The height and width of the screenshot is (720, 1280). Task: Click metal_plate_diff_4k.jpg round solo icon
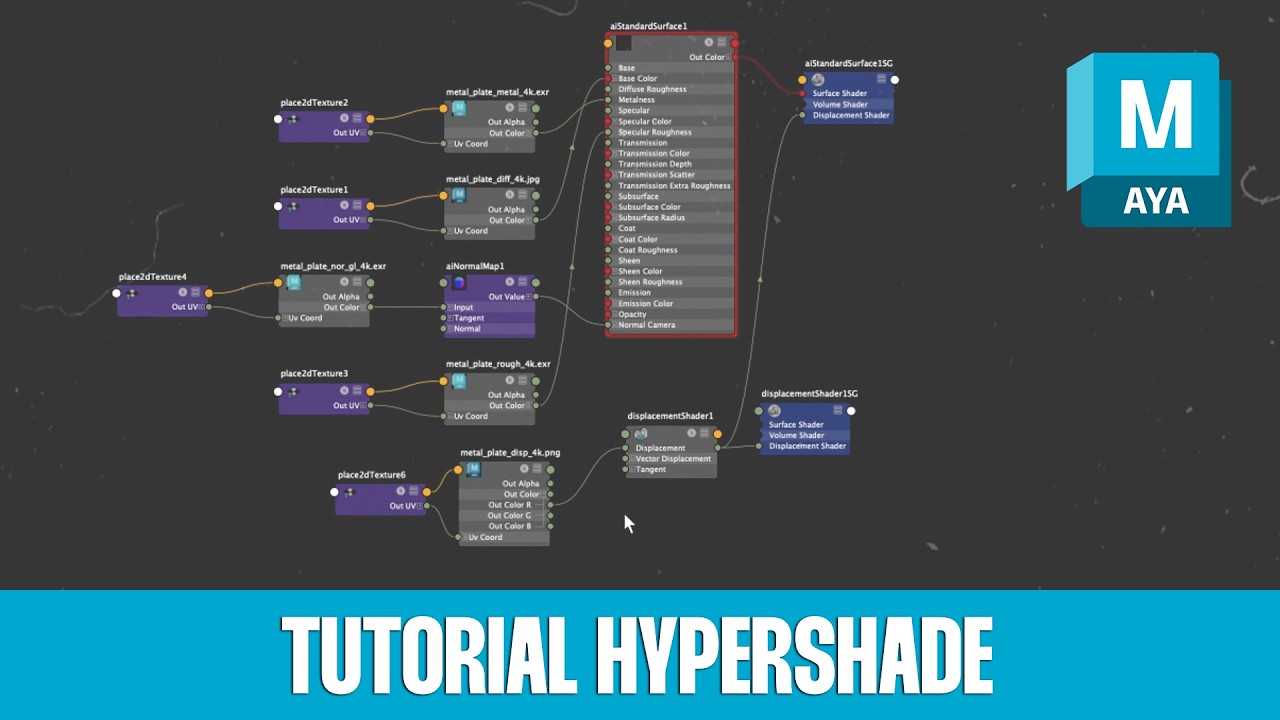pyautogui.click(x=509, y=195)
